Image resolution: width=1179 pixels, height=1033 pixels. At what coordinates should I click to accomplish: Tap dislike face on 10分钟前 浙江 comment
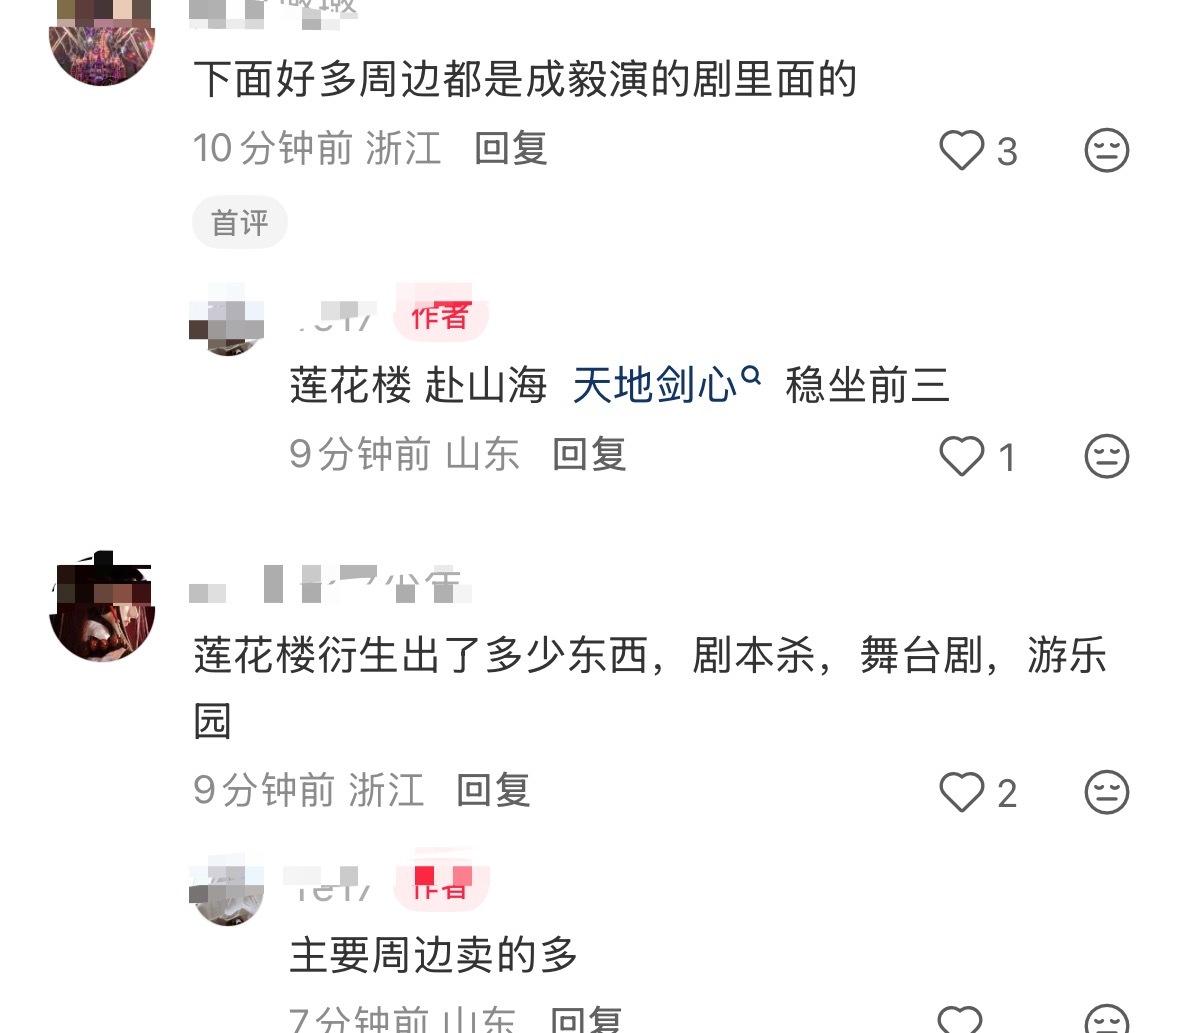[x=1107, y=150]
